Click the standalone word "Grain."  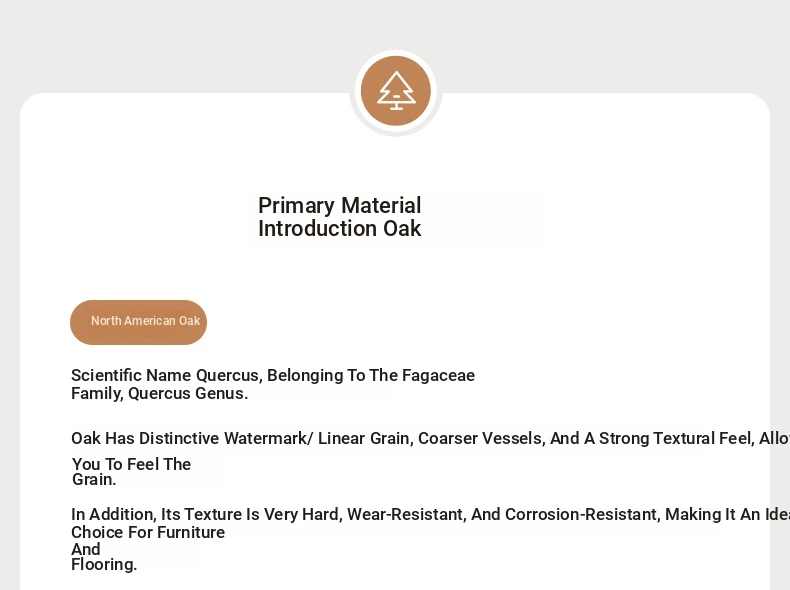[x=94, y=480]
